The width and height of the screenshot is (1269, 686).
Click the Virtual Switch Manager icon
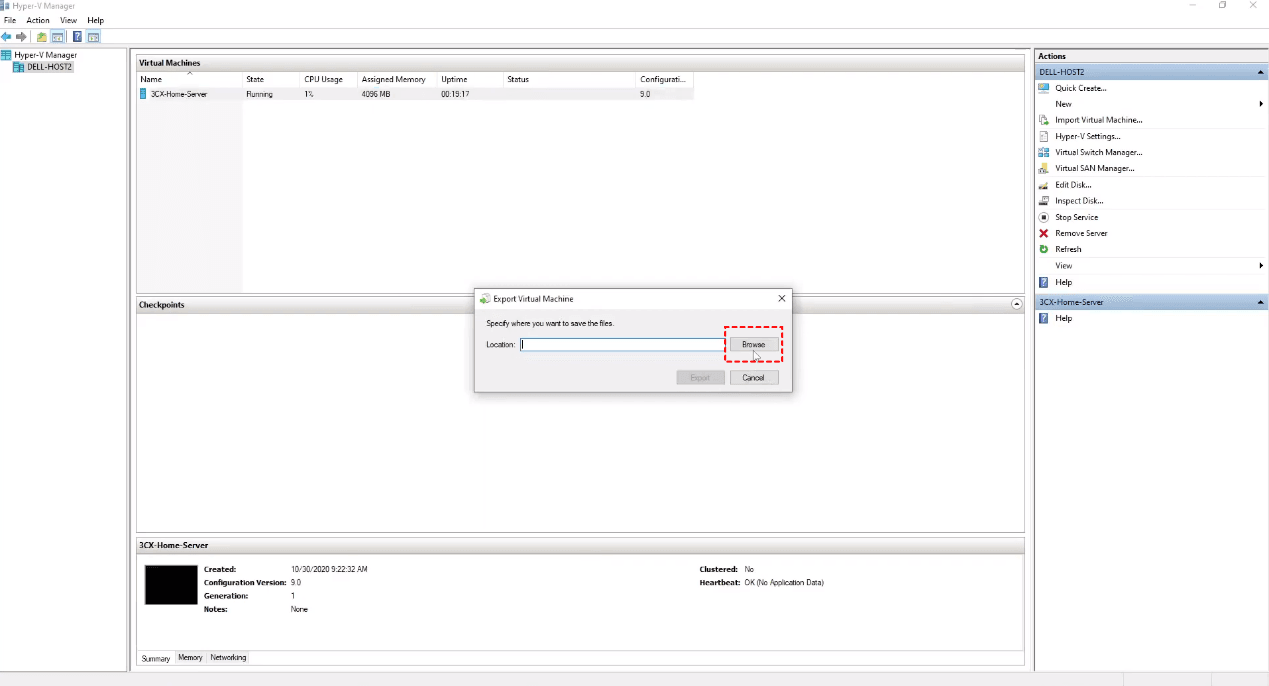[1044, 152]
